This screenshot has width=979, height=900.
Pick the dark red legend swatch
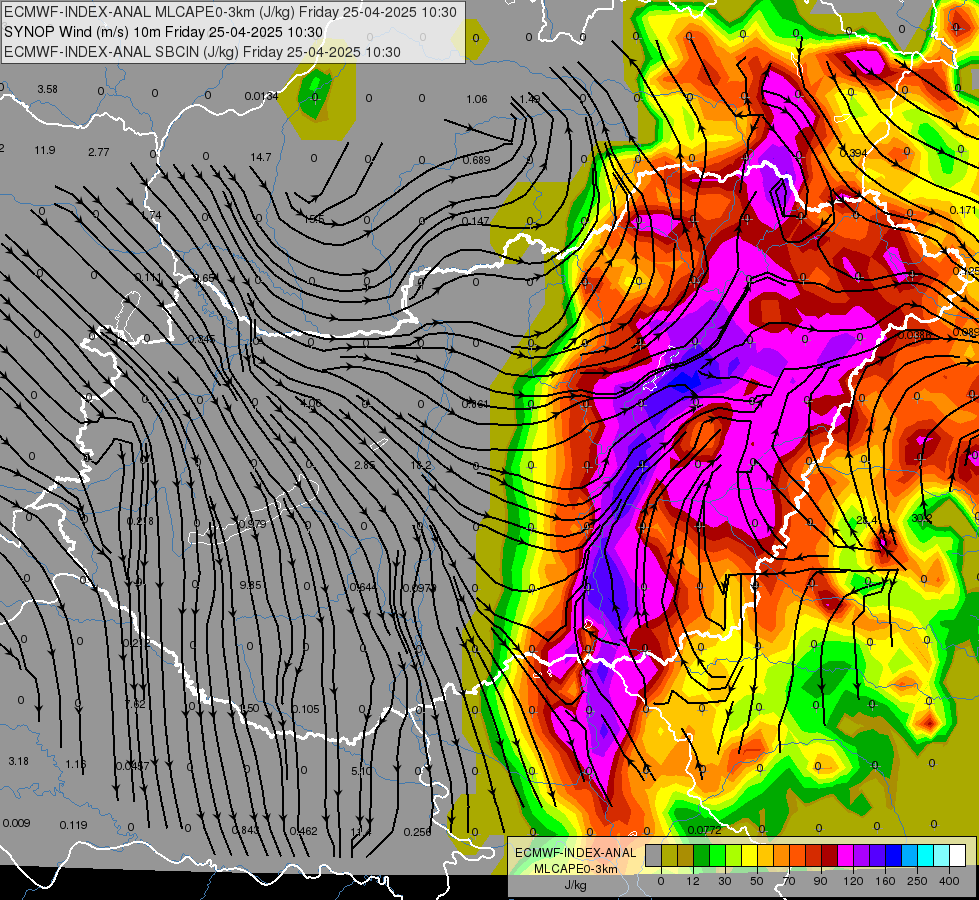tap(830, 856)
